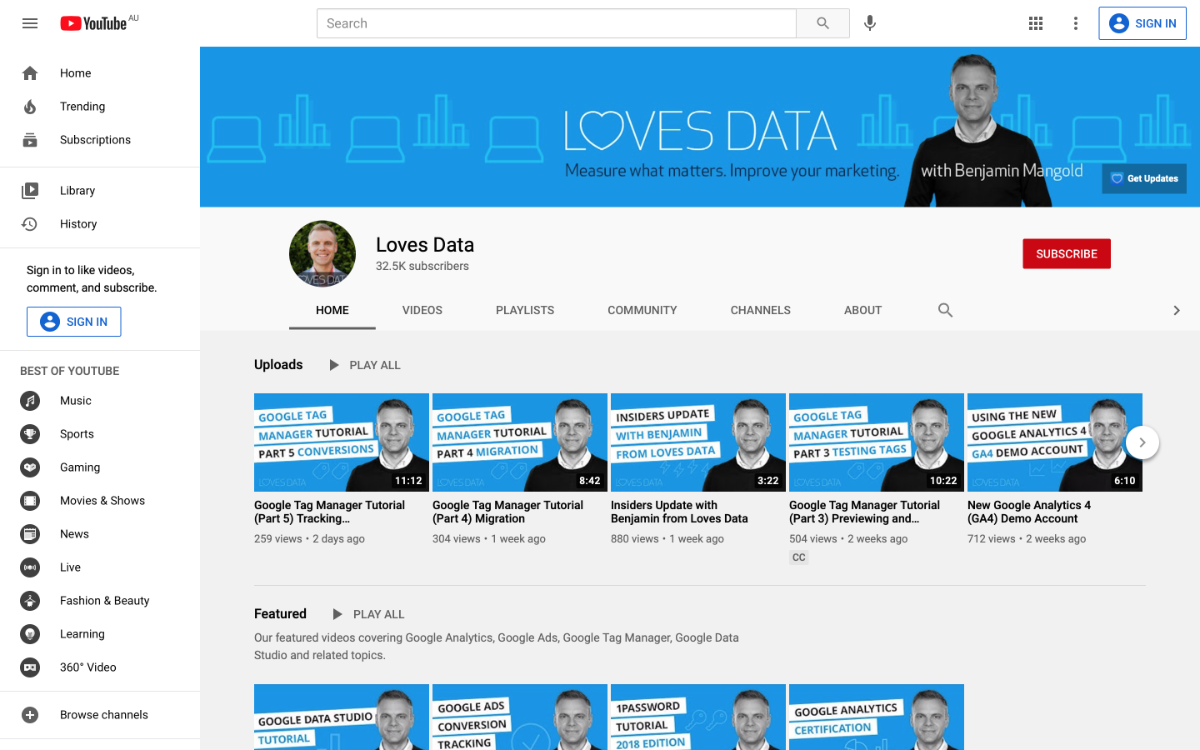Show next uploads with carousel arrow
Screen dimensions: 1200x750
(x=1142, y=442)
